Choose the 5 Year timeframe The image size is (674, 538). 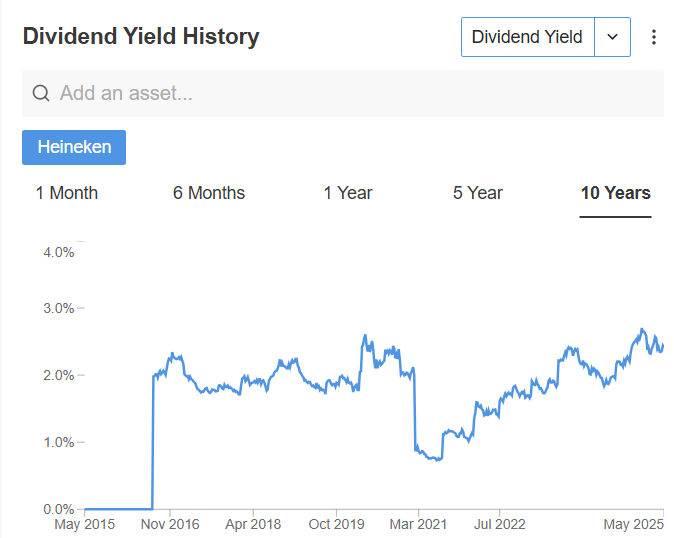[x=478, y=193]
